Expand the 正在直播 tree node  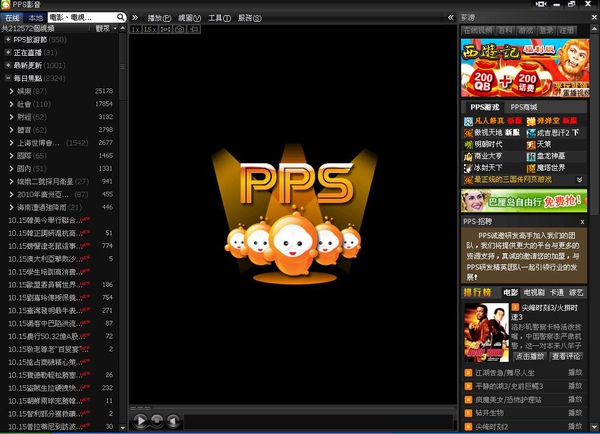tap(8, 52)
